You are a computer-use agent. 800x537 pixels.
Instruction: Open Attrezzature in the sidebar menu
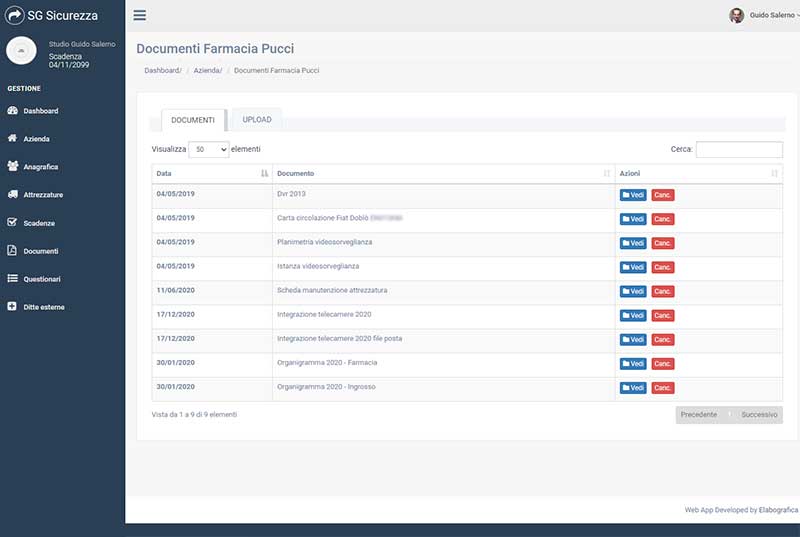pos(43,195)
